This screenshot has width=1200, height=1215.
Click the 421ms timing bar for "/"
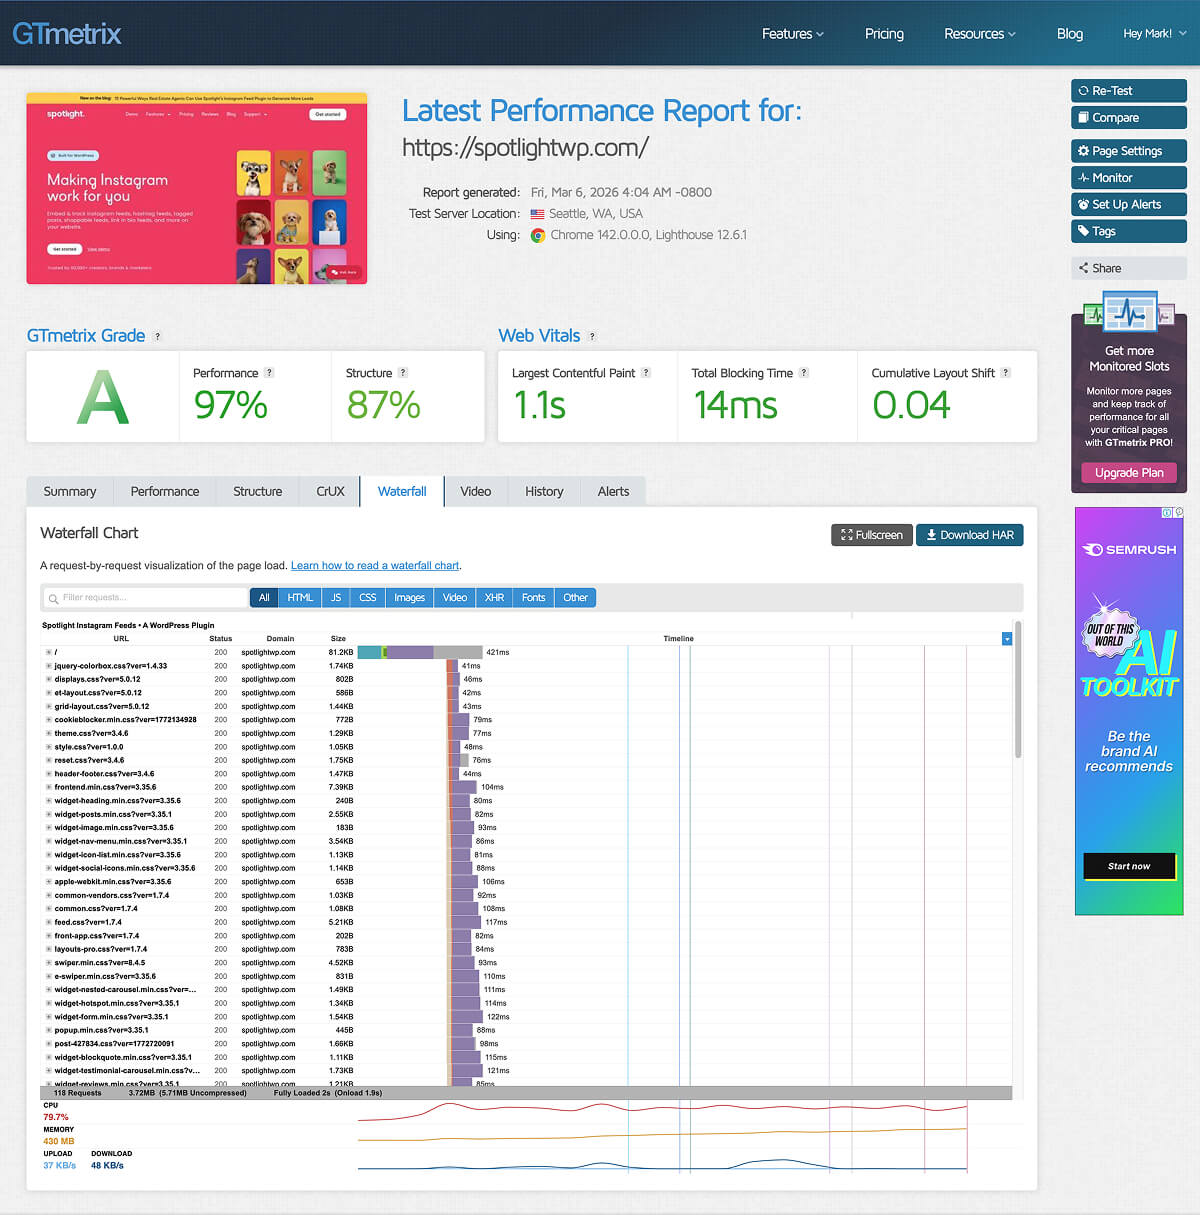pyautogui.click(x=420, y=652)
